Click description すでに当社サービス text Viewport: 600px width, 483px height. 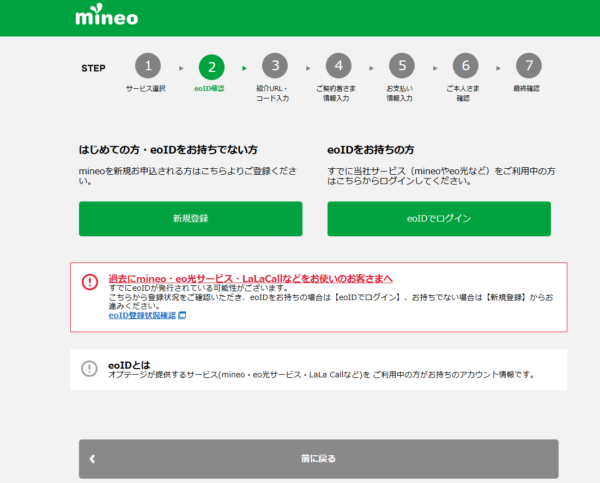coord(441,176)
